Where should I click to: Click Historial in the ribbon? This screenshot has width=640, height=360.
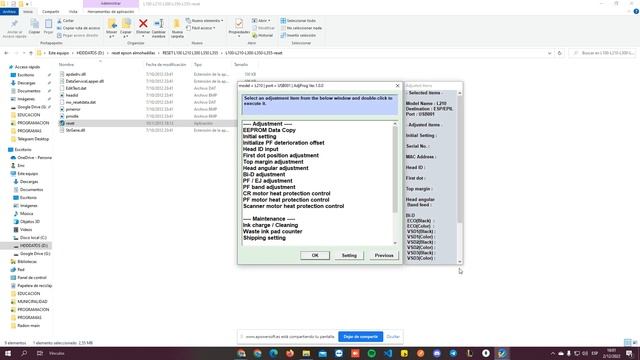coord(262,35)
